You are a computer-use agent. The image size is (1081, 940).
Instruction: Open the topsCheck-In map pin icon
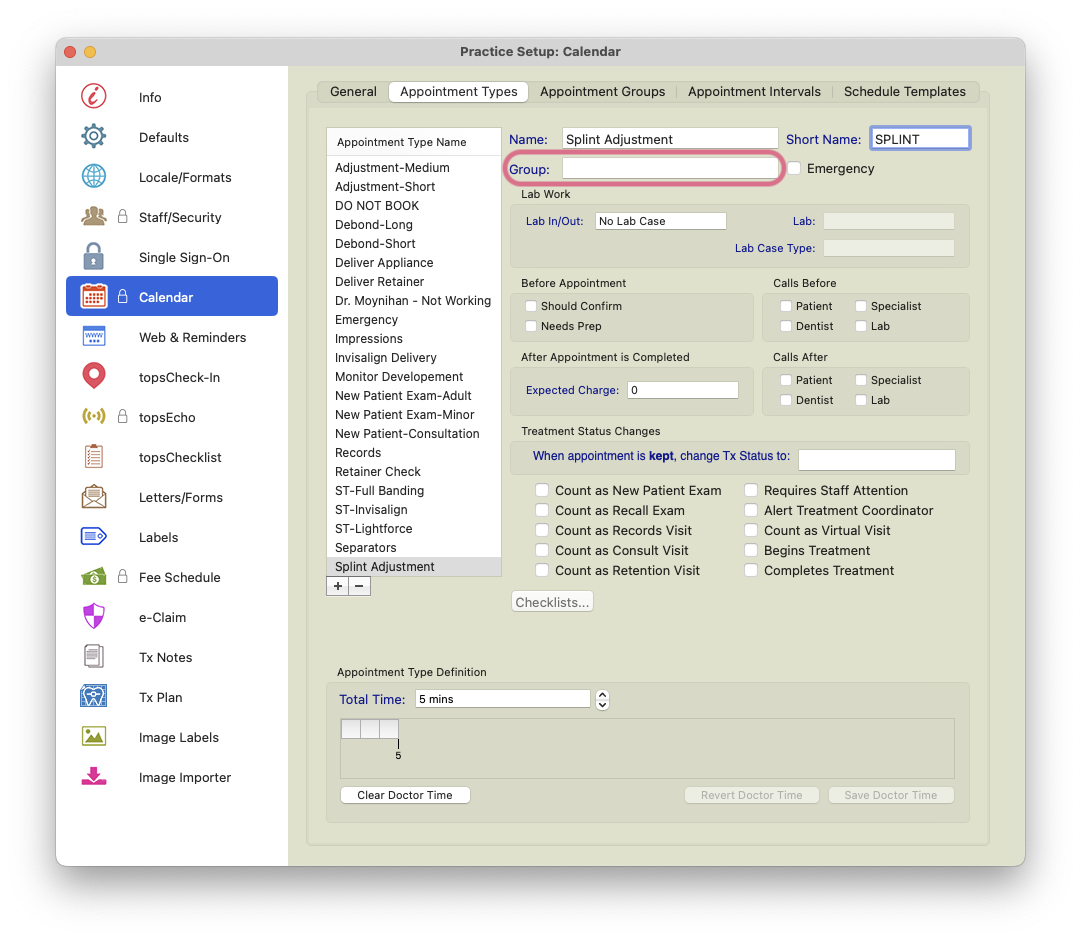click(x=94, y=376)
